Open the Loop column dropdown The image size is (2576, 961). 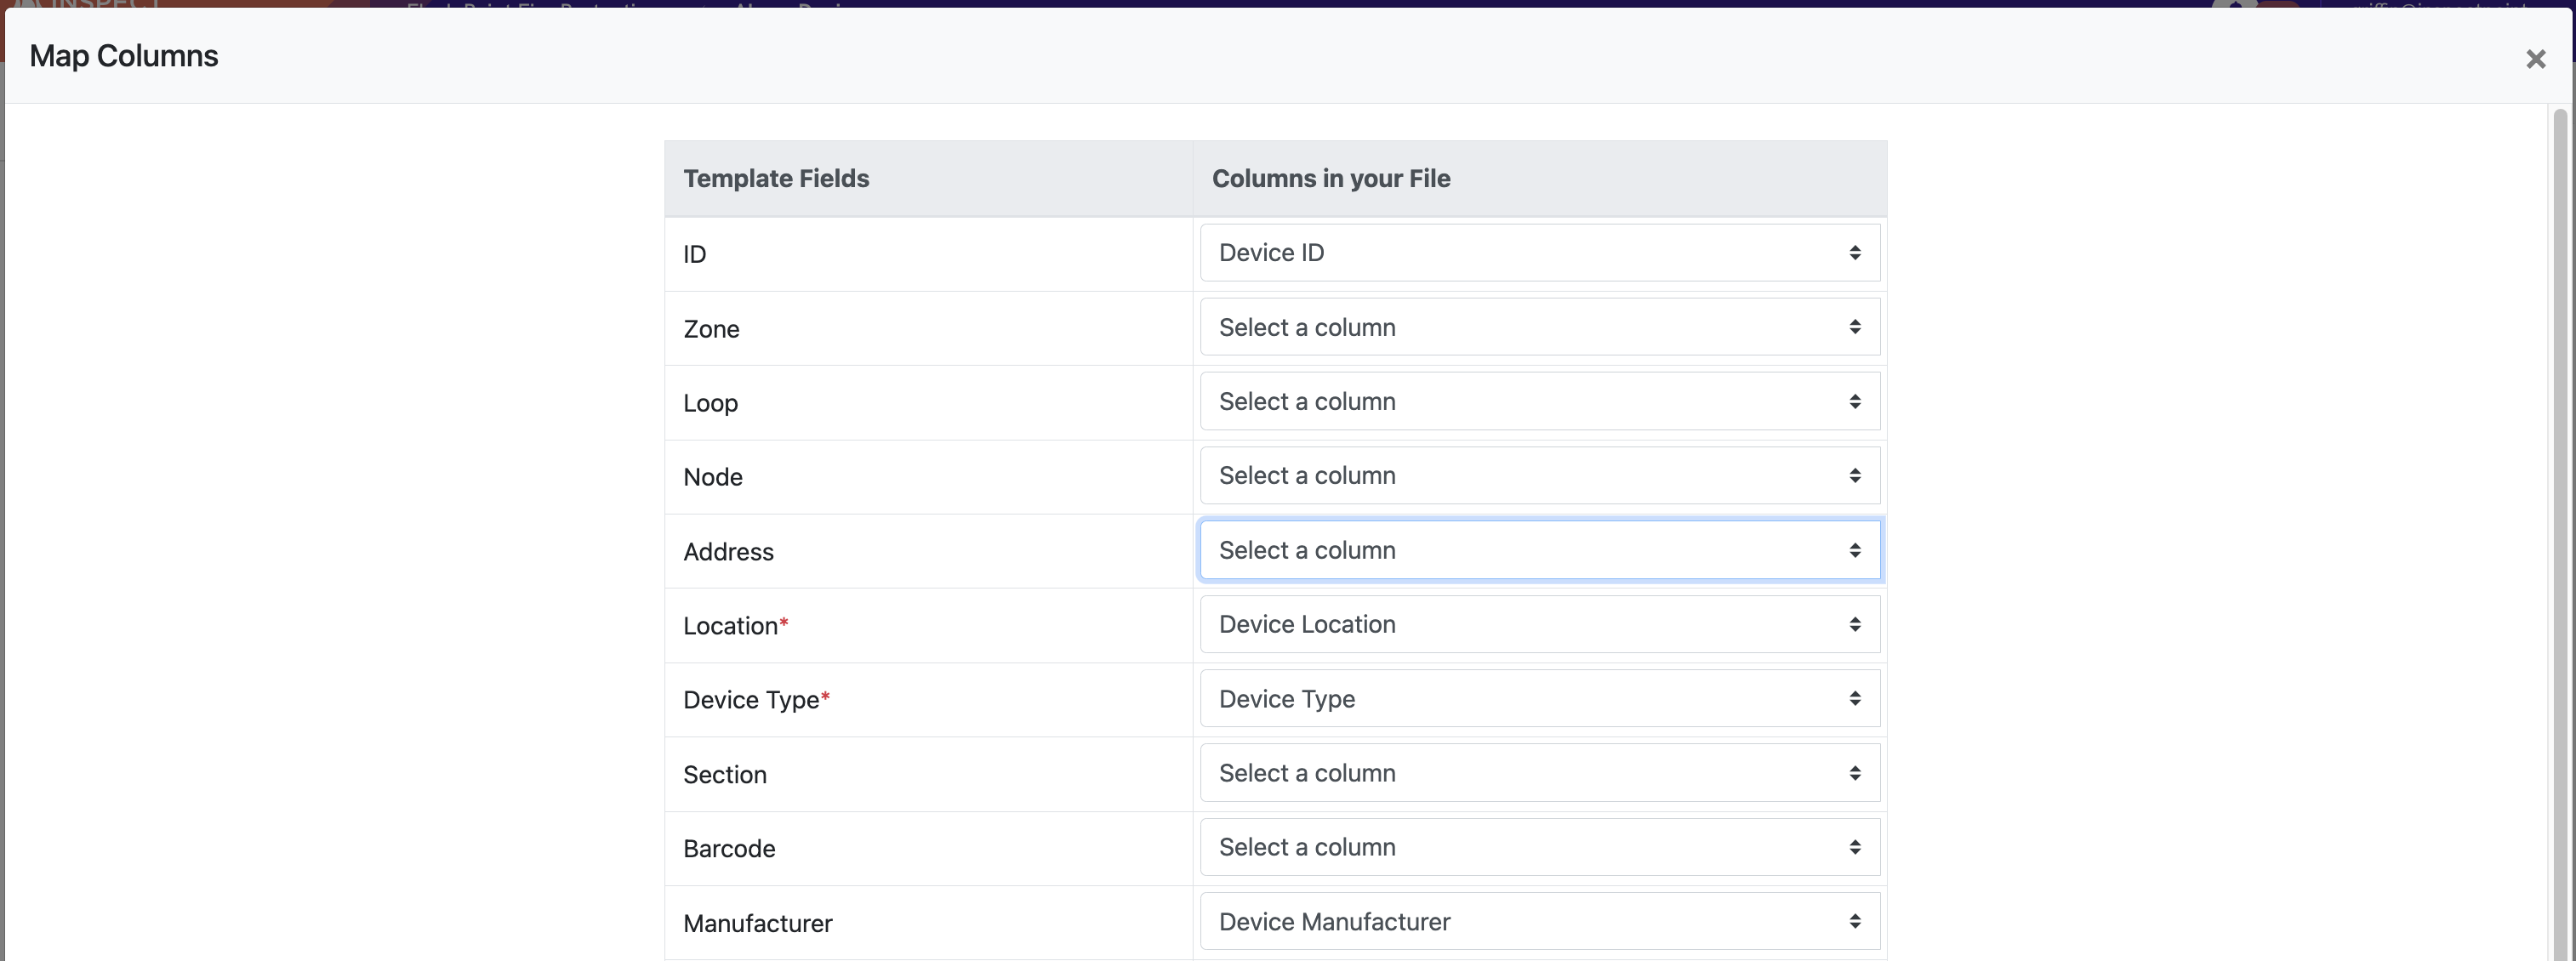pyautogui.click(x=1540, y=401)
